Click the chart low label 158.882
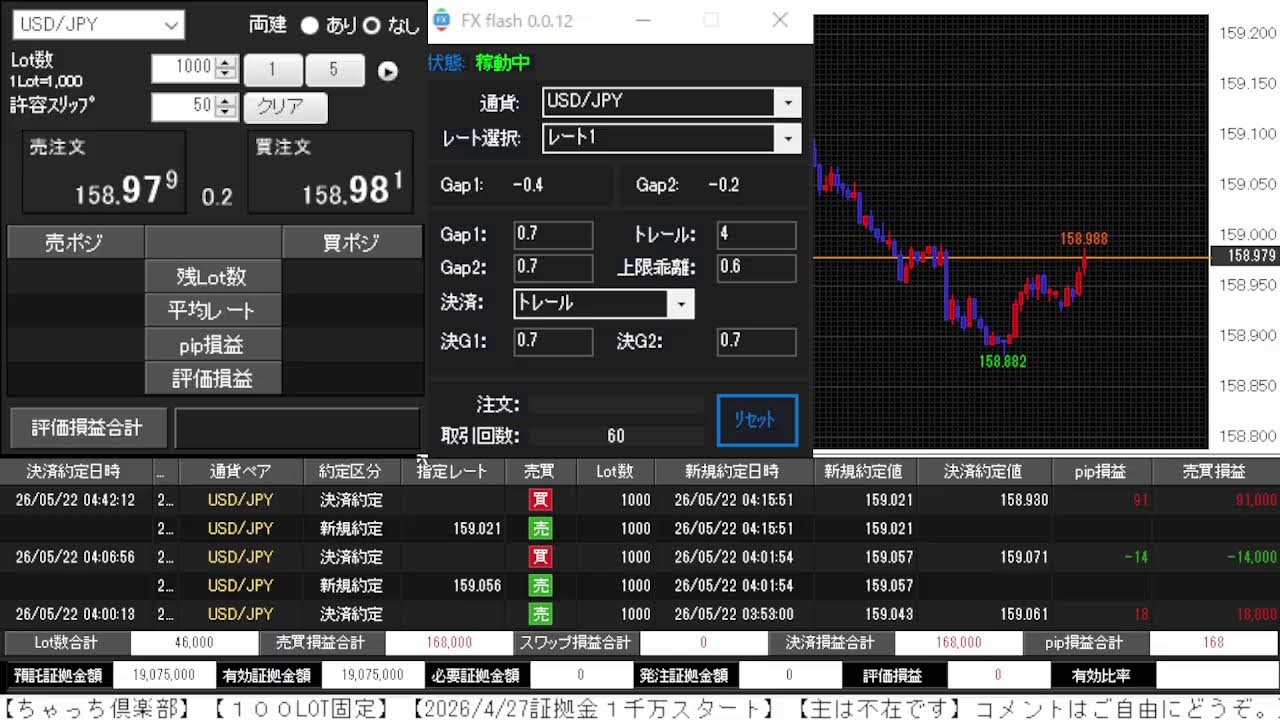This screenshot has height=720, width=1280. click(1002, 362)
